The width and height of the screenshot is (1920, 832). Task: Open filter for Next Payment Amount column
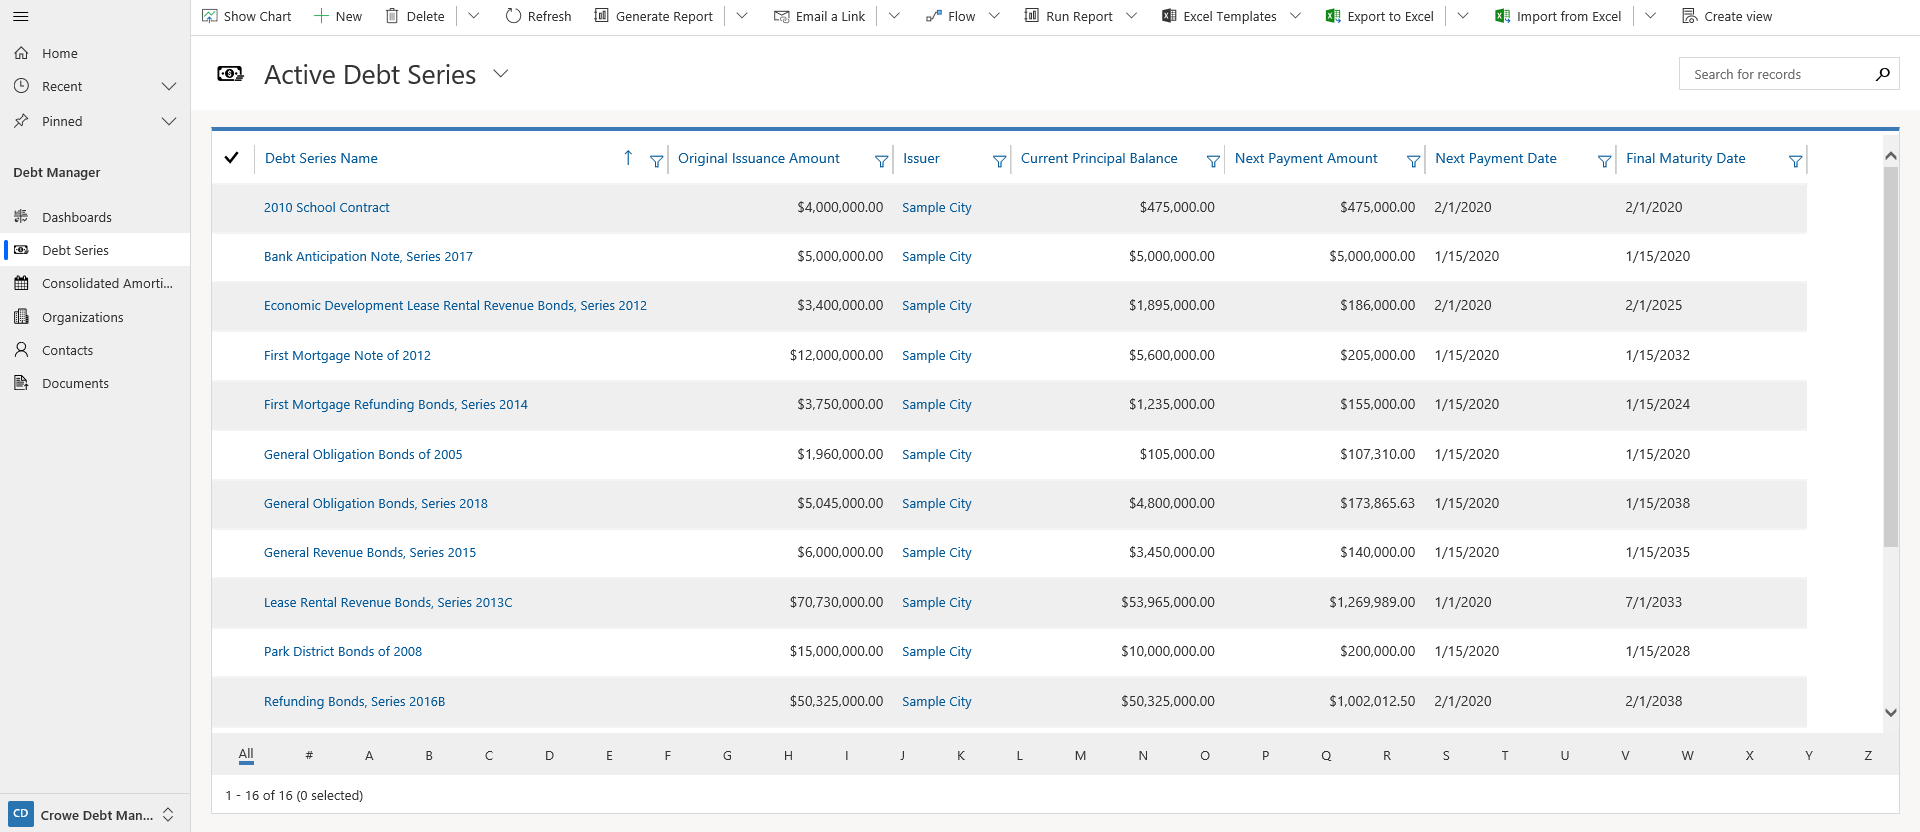pyautogui.click(x=1413, y=161)
